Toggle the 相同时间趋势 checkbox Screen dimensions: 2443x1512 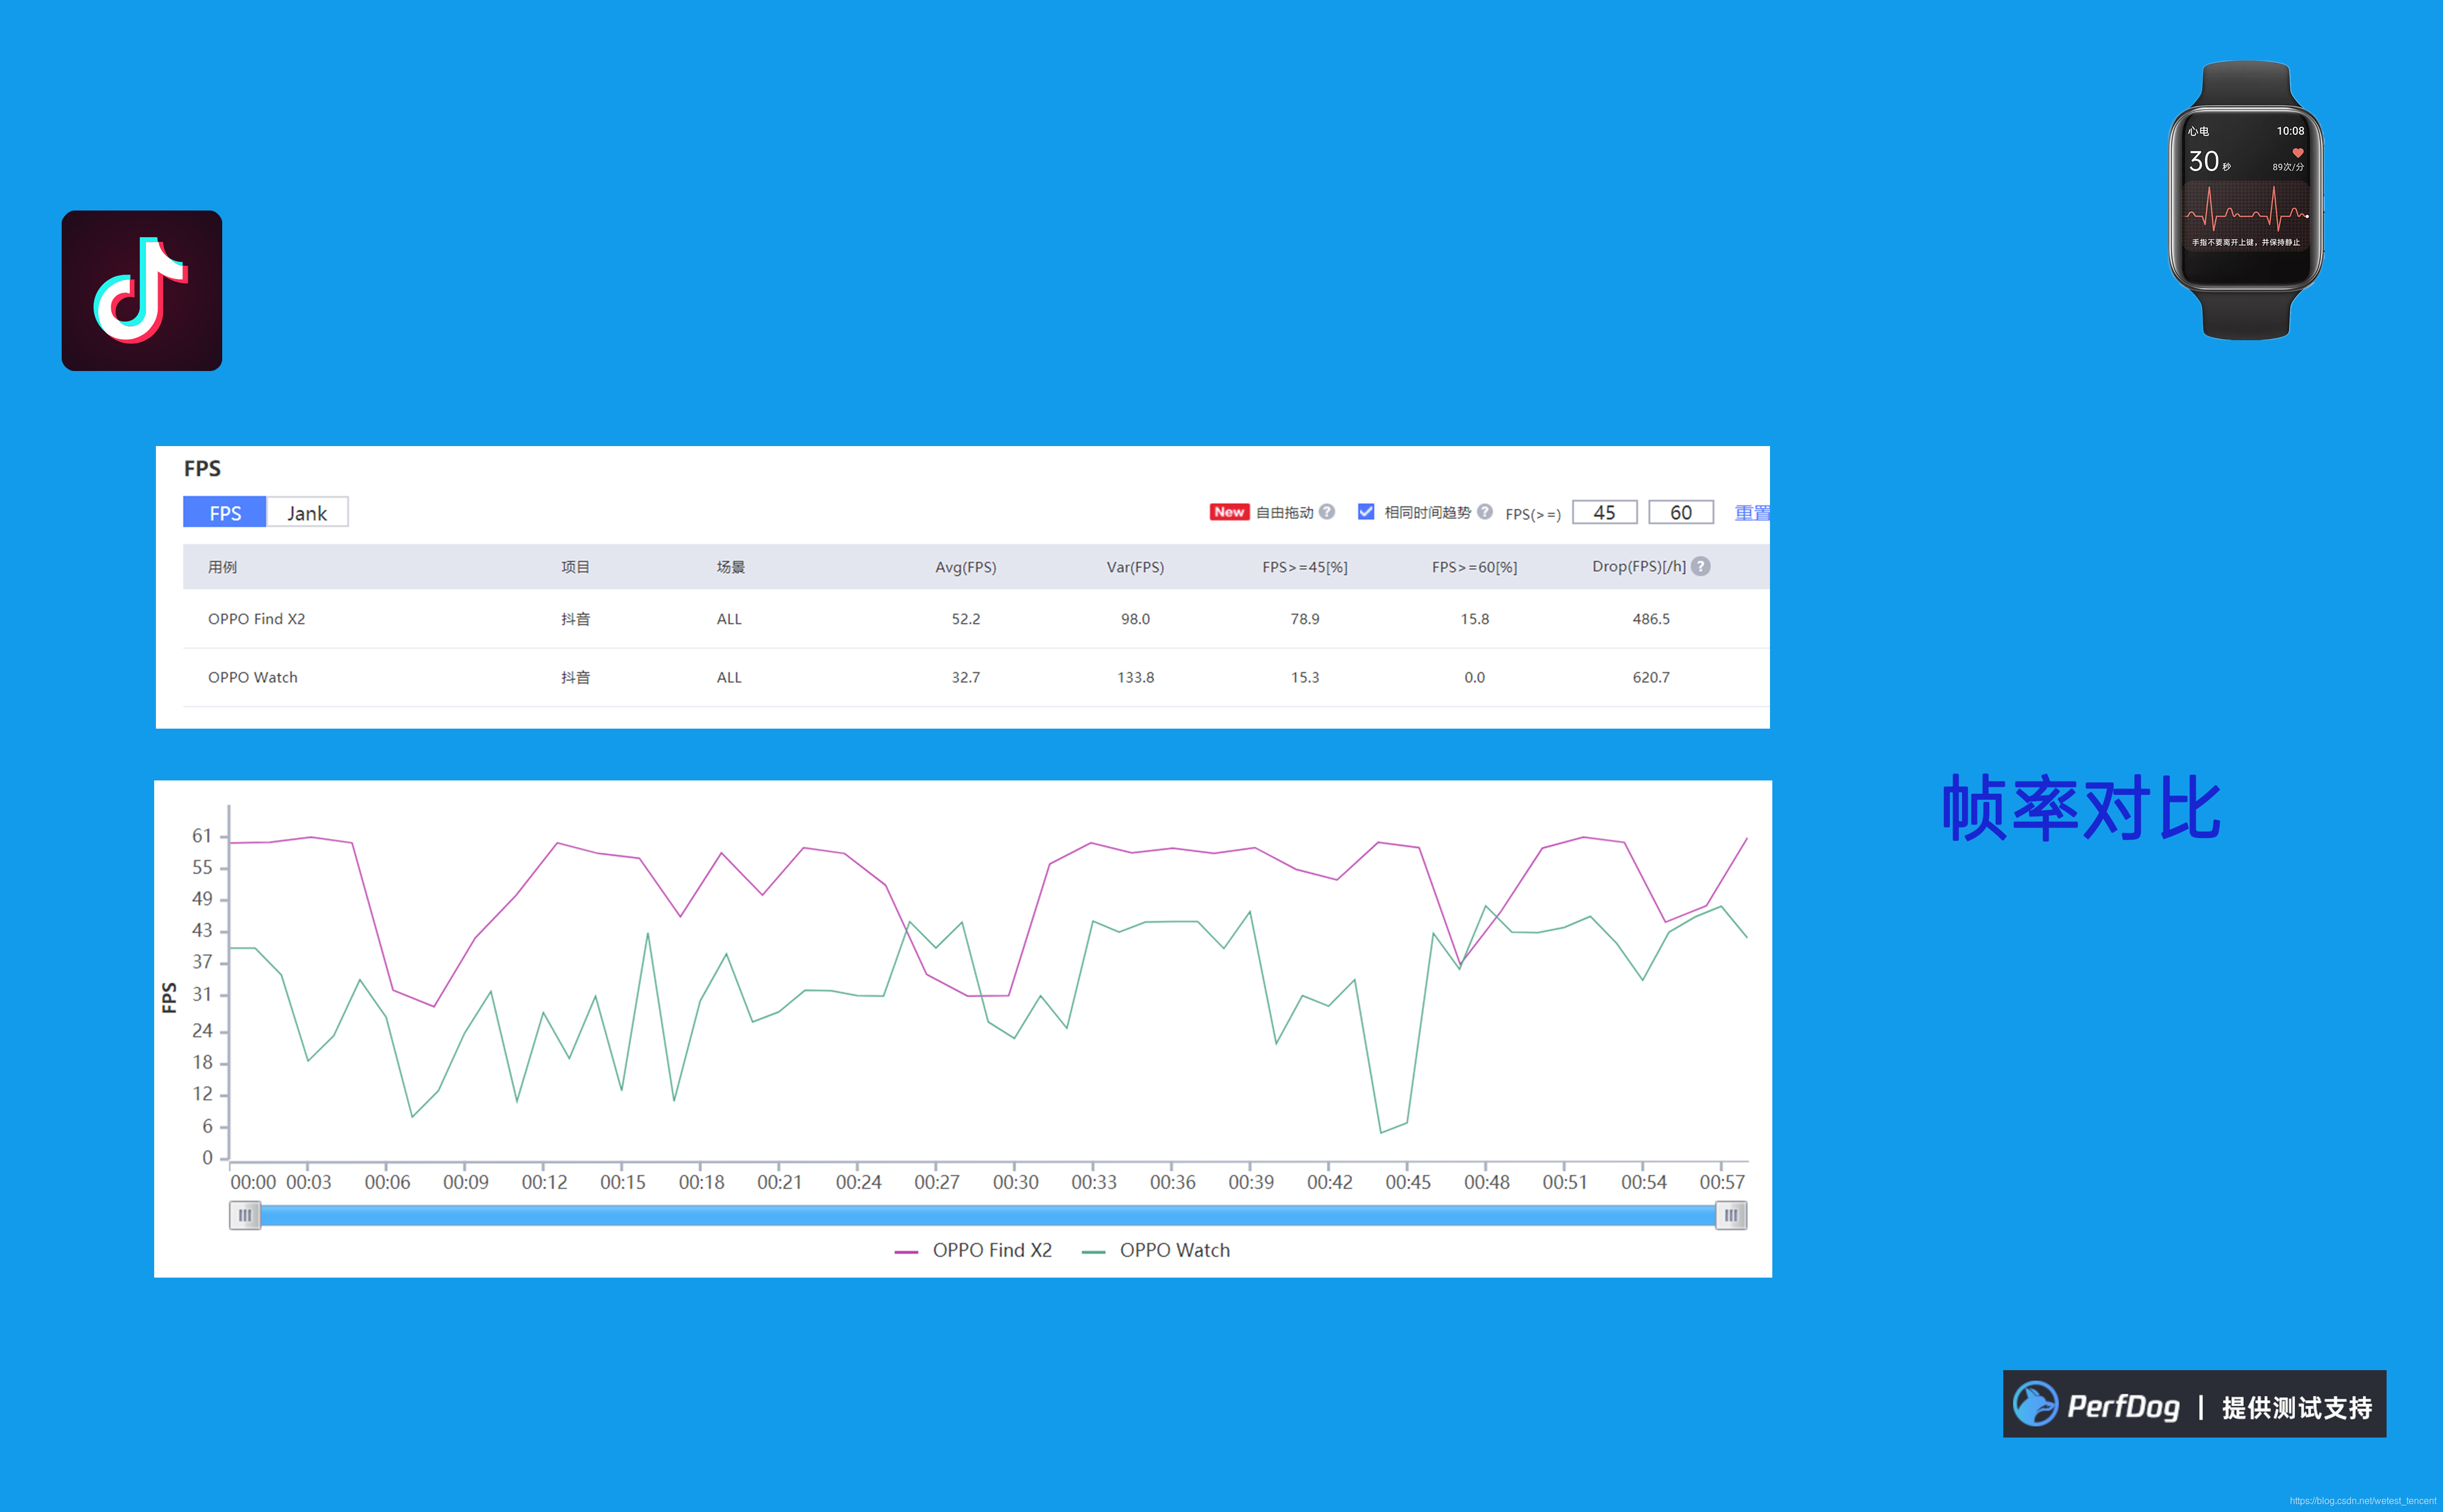coord(1366,512)
